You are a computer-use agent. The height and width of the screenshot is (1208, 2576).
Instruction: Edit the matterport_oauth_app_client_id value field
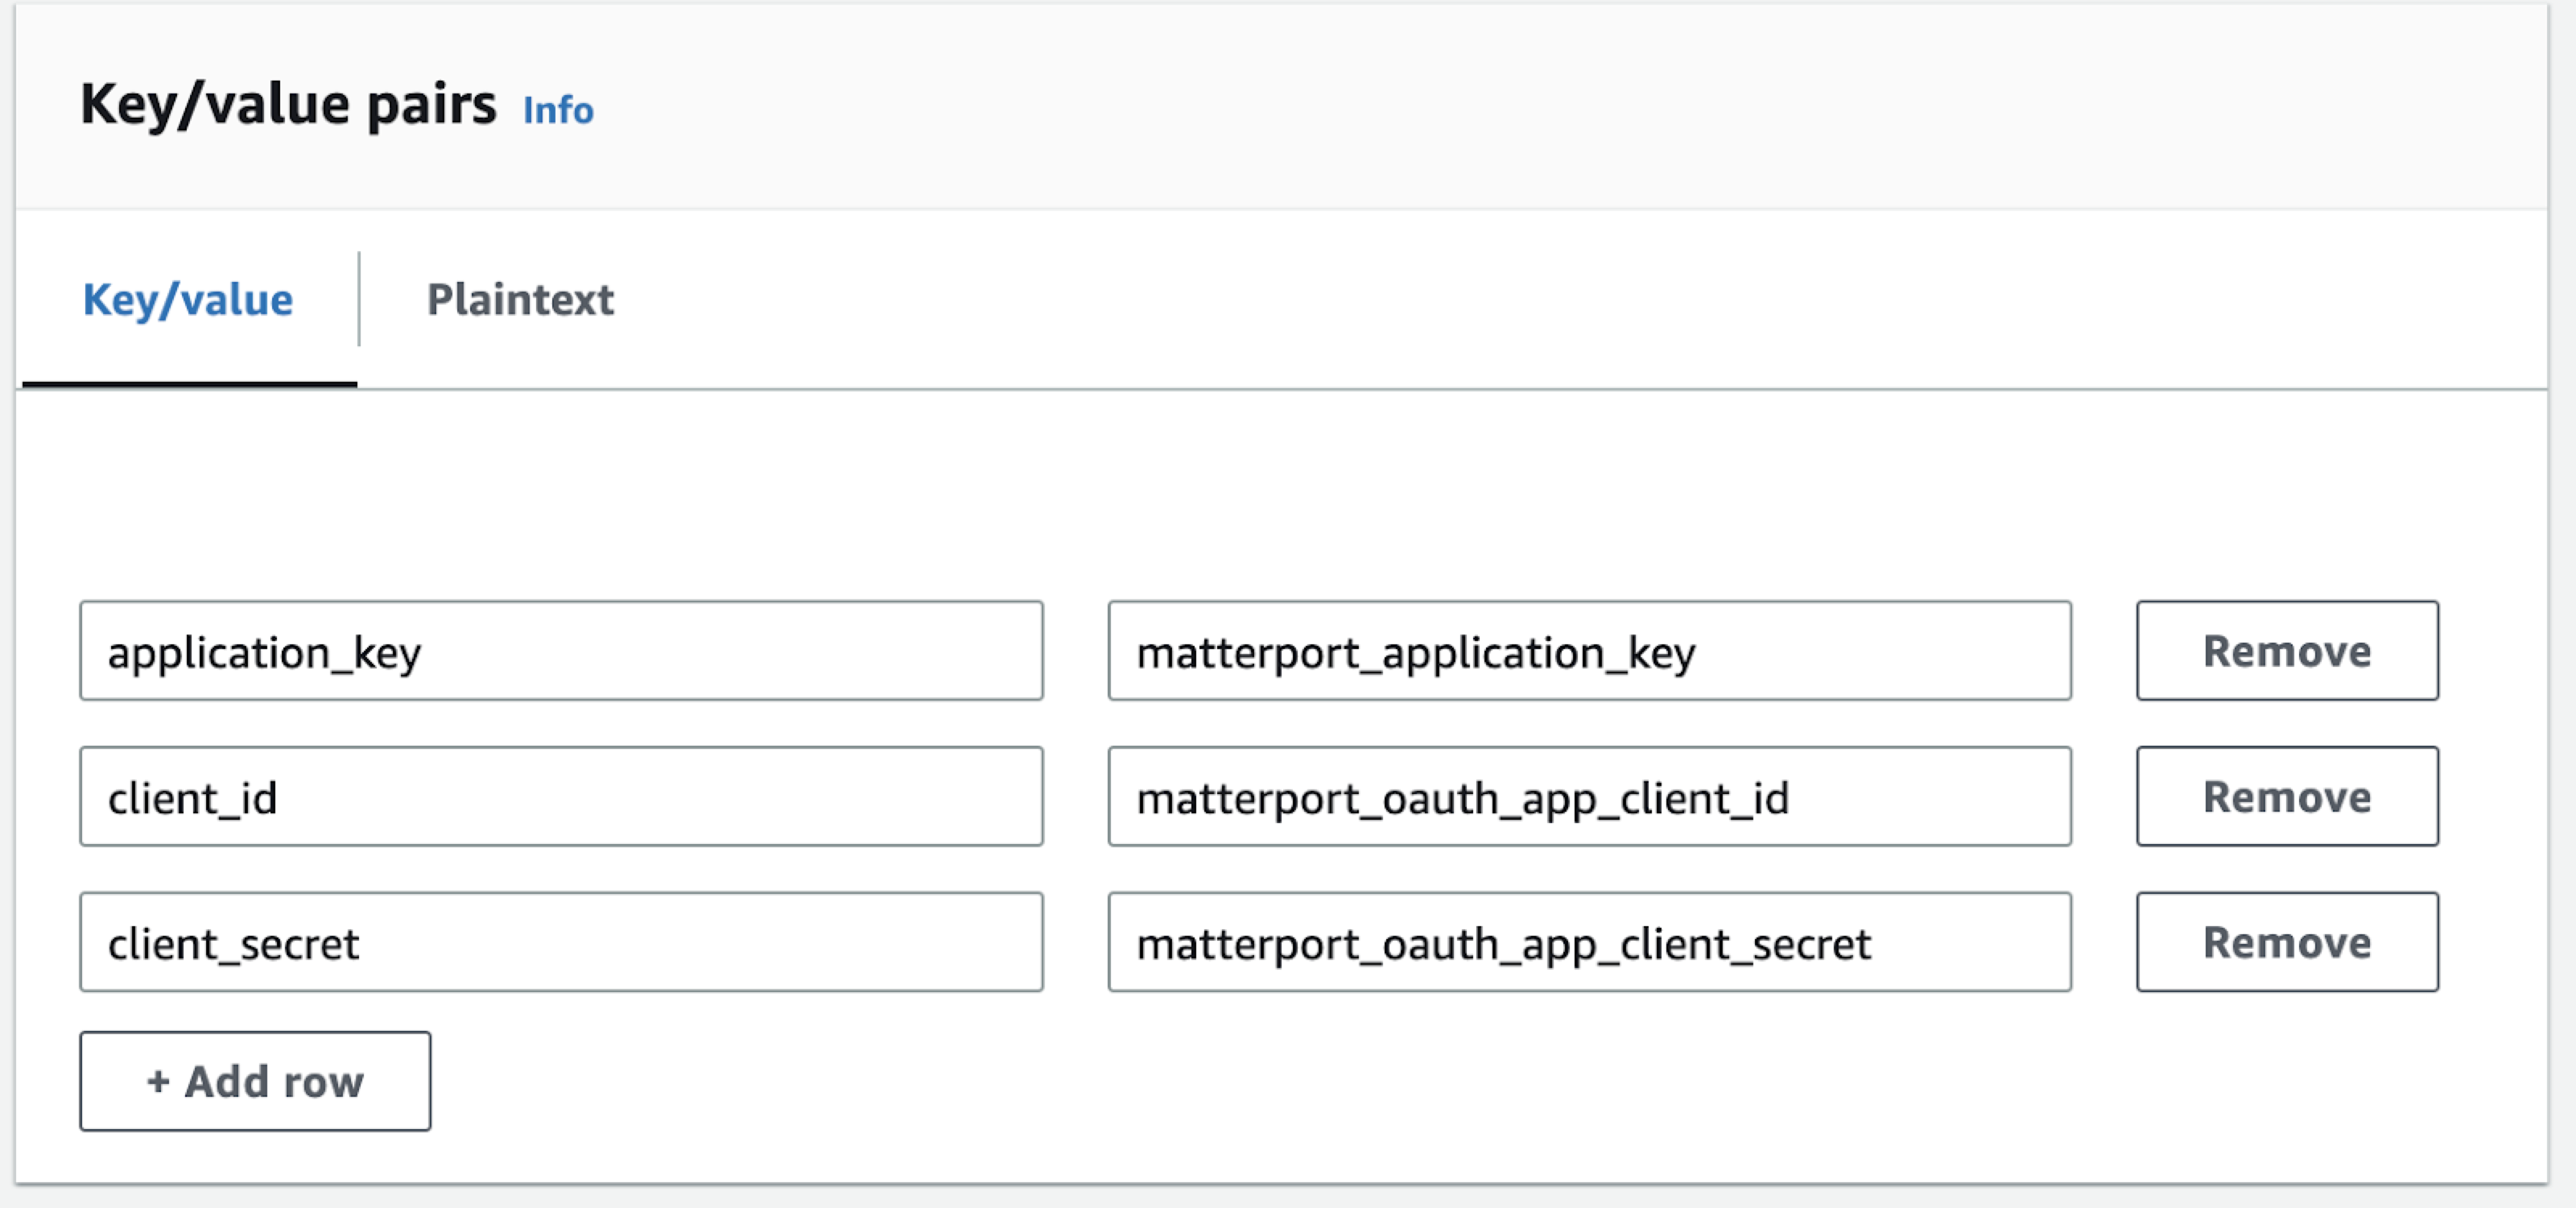[x=1588, y=797]
